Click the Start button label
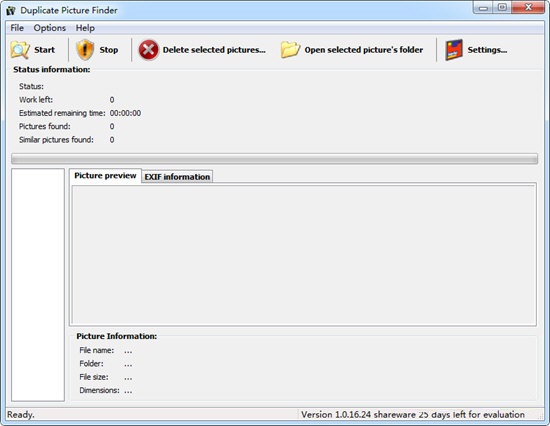This screenshot has height=426, width=550. click(x=45, y=50)
